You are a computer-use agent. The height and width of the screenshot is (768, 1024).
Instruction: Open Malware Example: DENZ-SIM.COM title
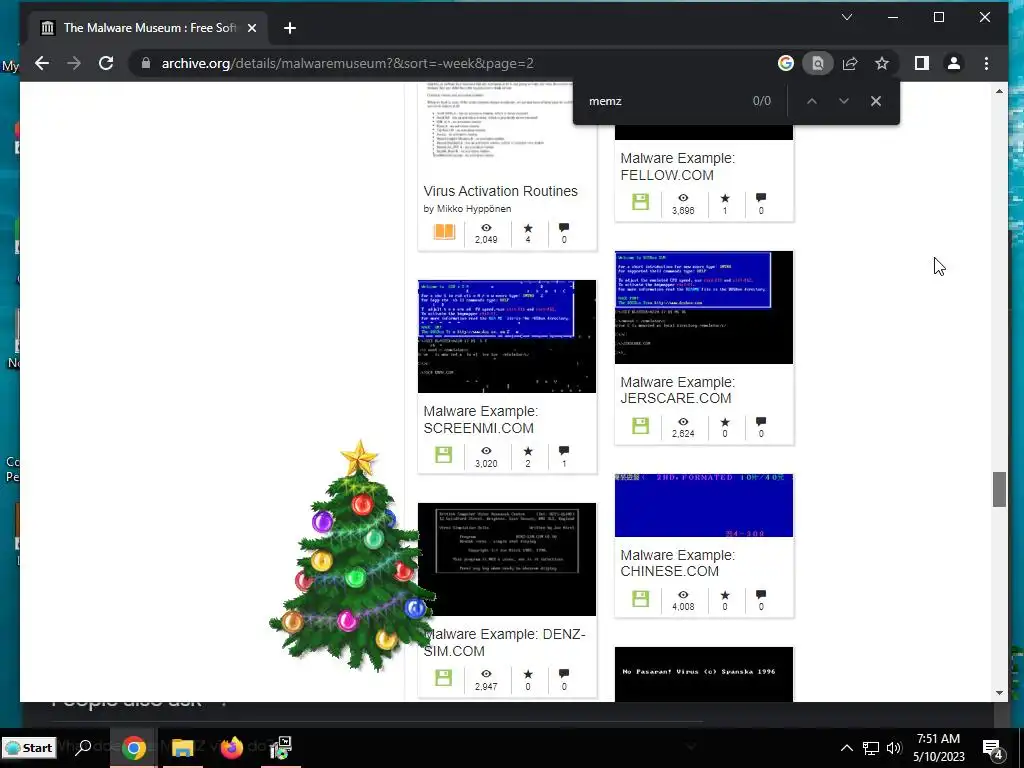[x=505, y=643]
